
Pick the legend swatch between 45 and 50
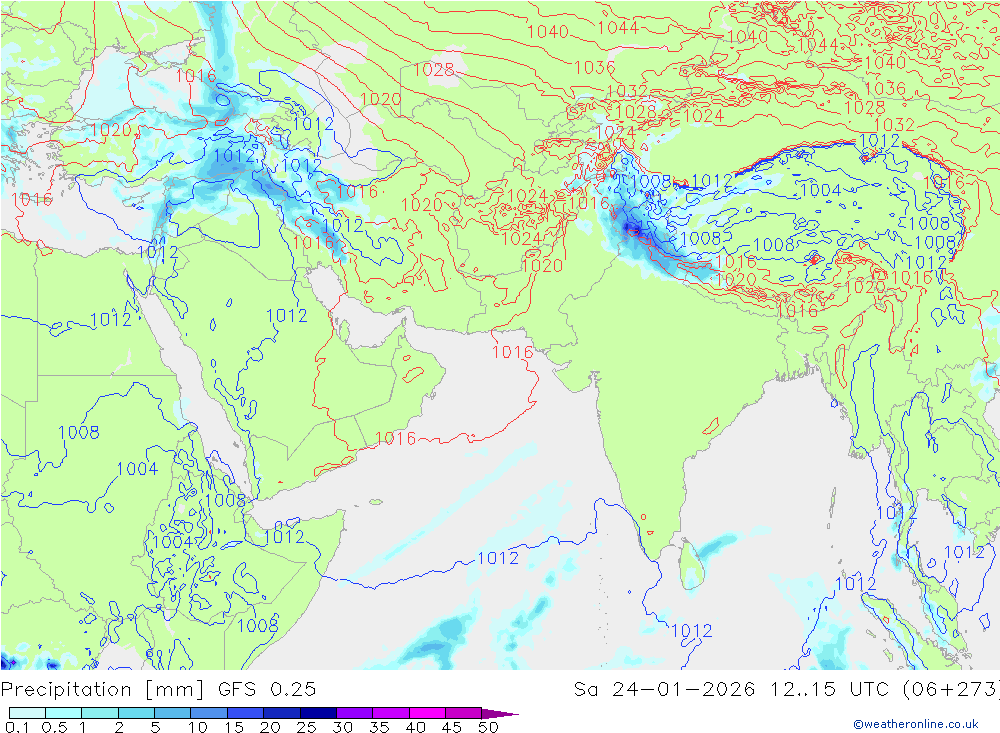[463, 713]
